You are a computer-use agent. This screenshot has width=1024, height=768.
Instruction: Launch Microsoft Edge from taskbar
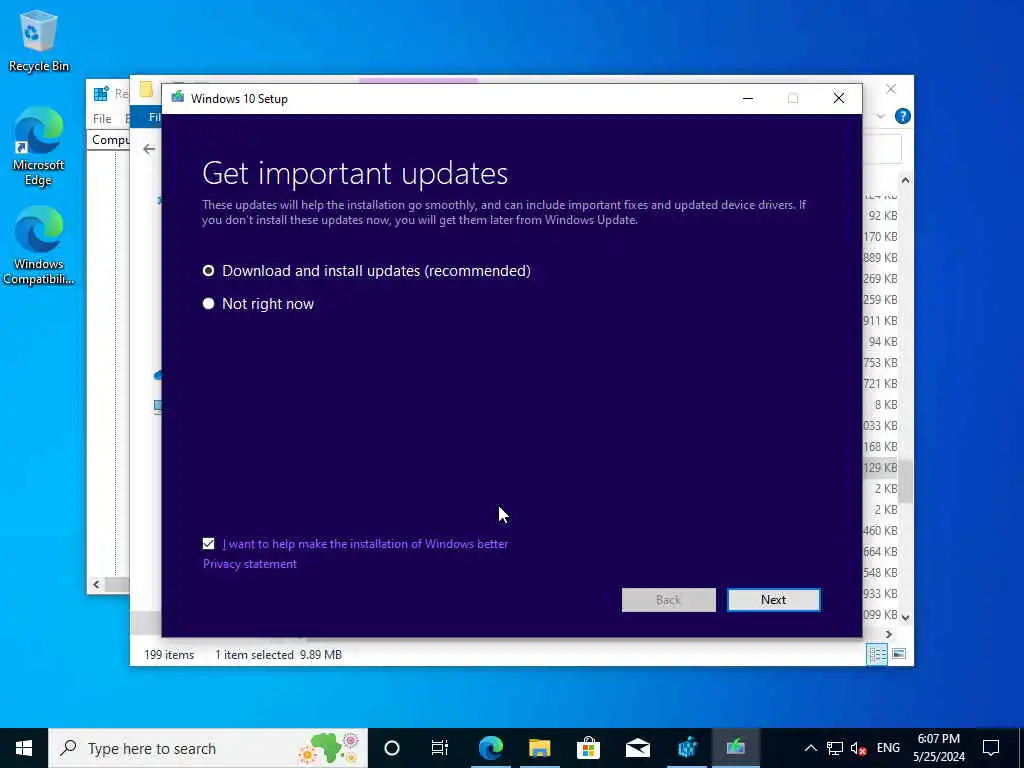point(490,748)
